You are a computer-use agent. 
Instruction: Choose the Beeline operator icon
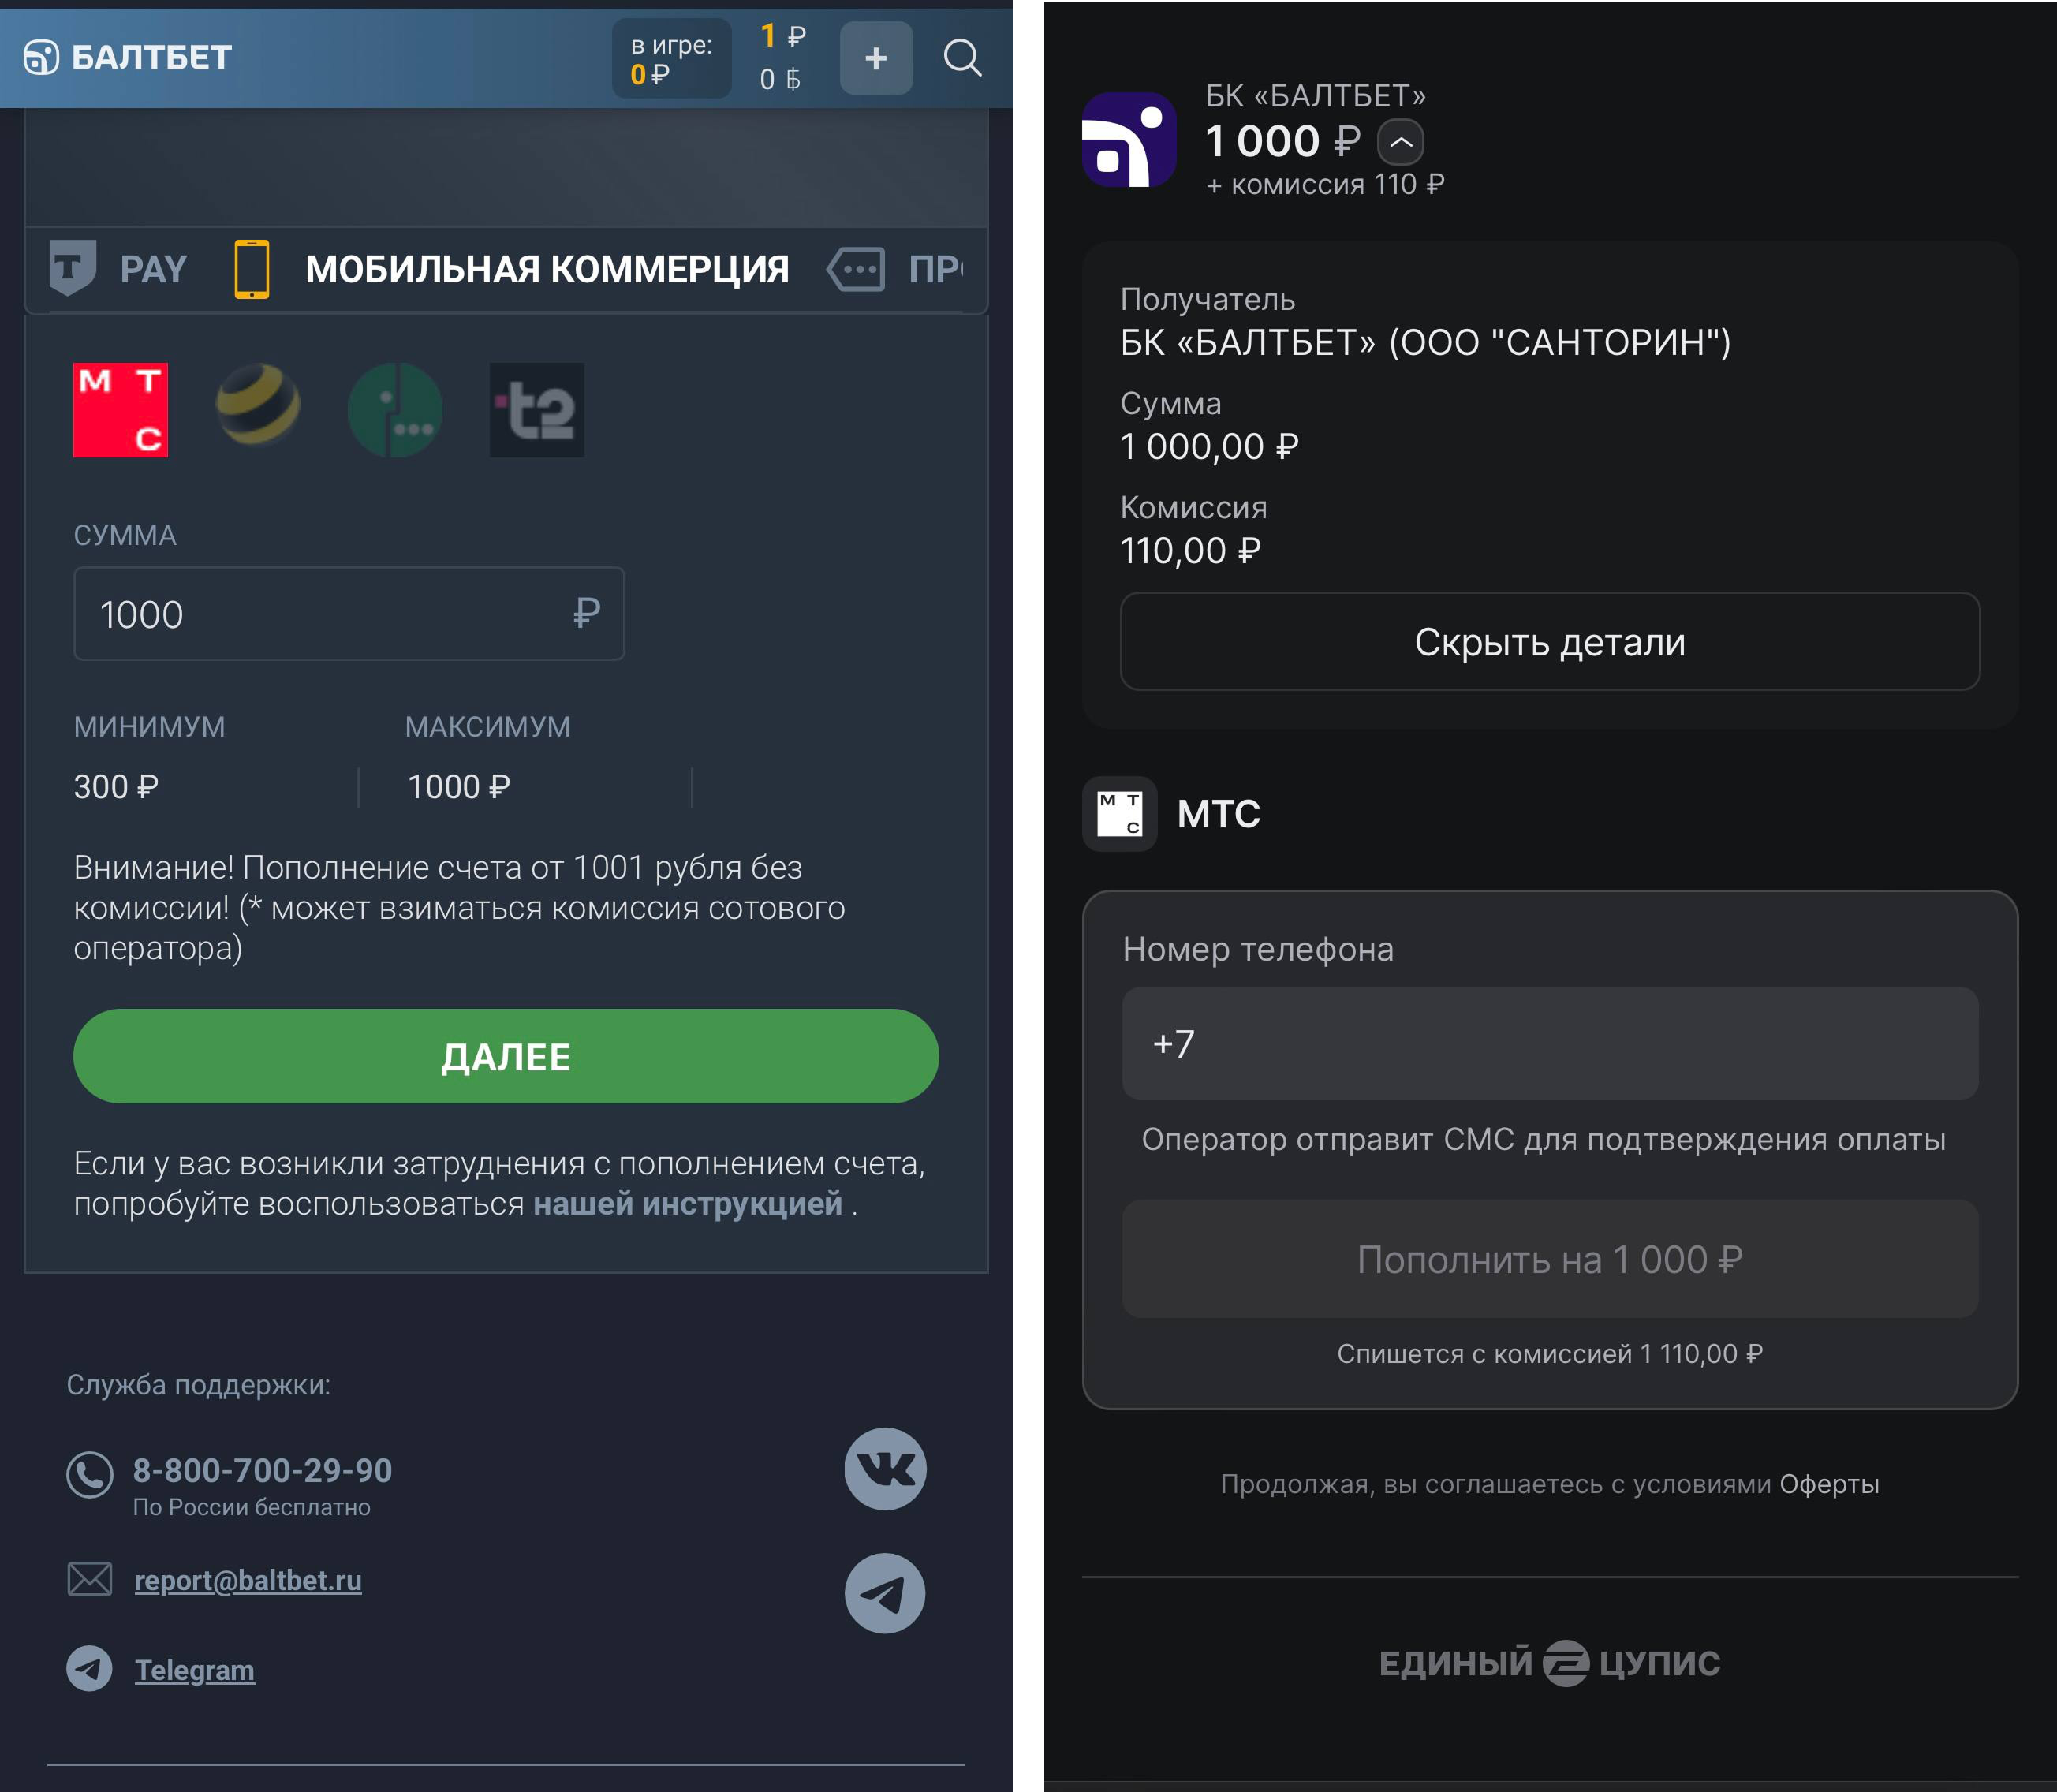point(258,405)
